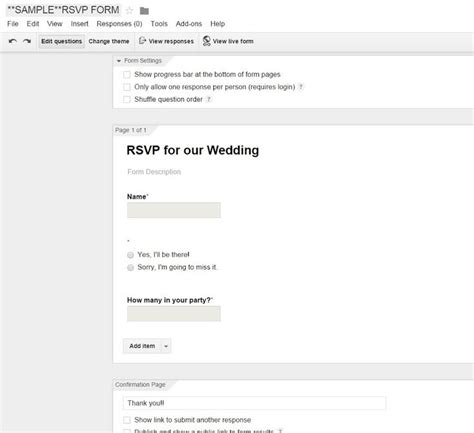
Task: Click the help icon beside Shuffle question order
Action: point(209,99)
